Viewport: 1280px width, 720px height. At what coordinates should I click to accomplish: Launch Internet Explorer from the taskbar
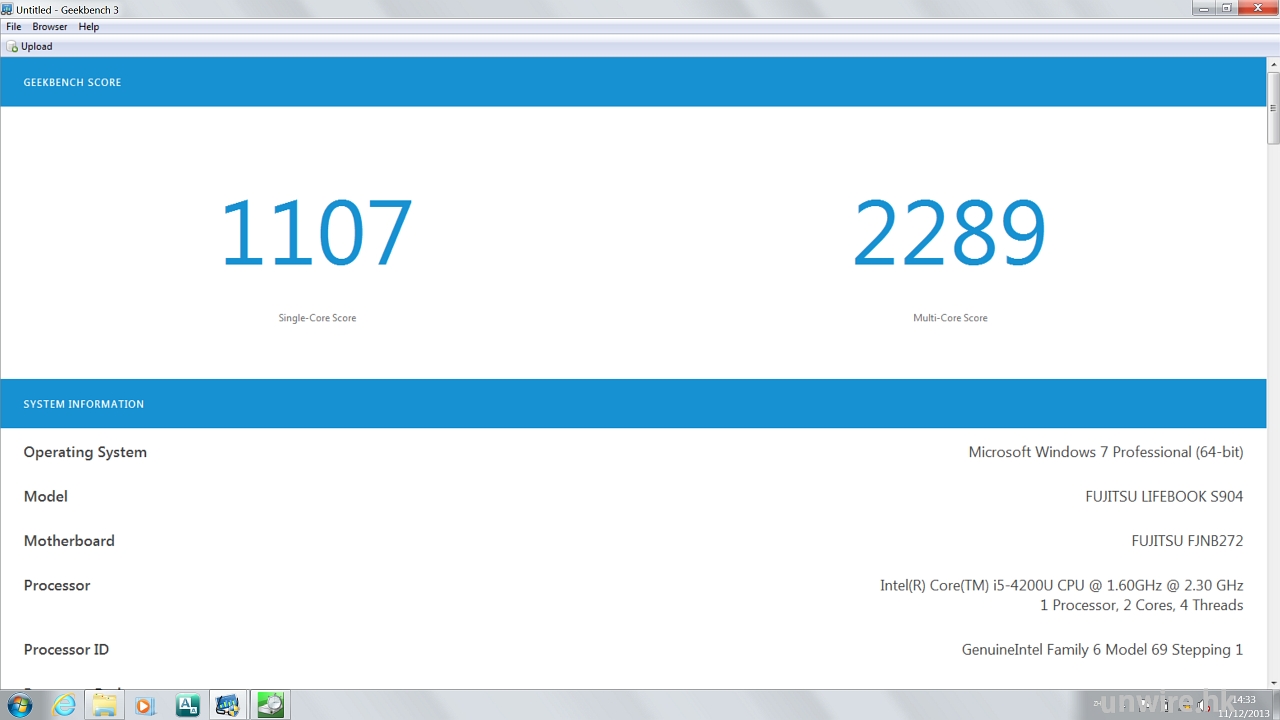coord(64,705)
